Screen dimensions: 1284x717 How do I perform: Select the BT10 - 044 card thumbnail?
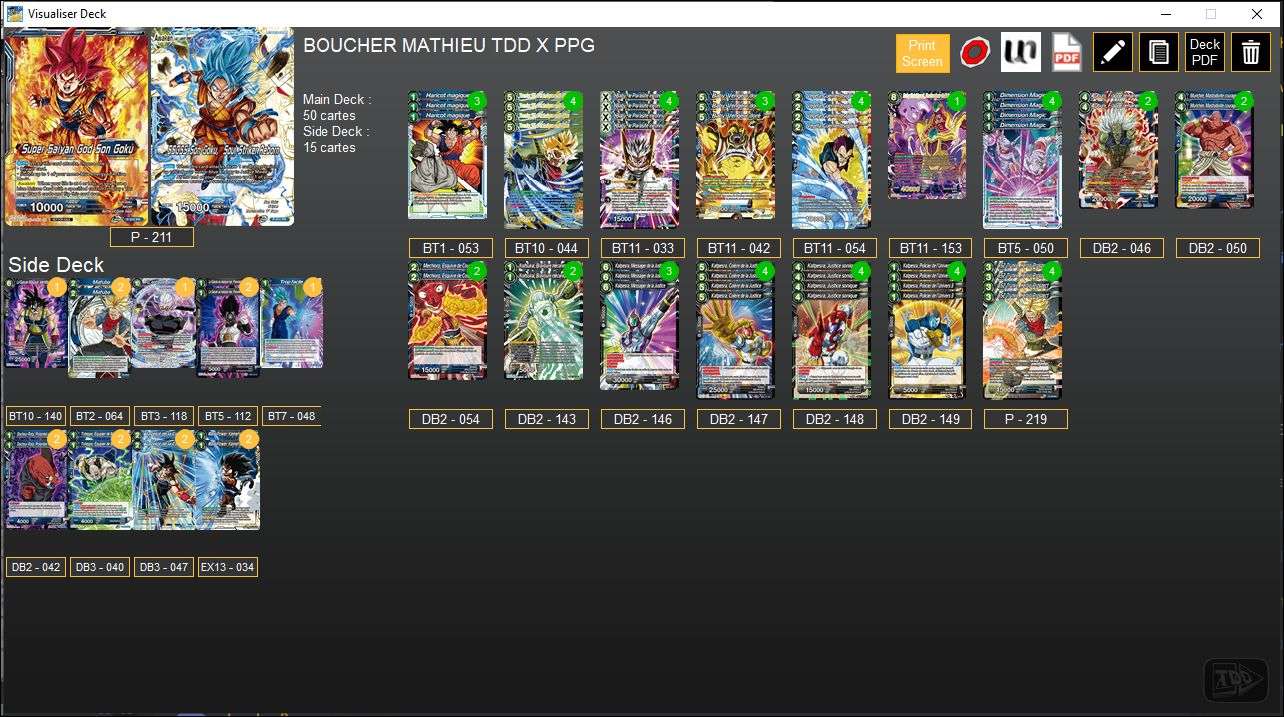click(543, 160)
